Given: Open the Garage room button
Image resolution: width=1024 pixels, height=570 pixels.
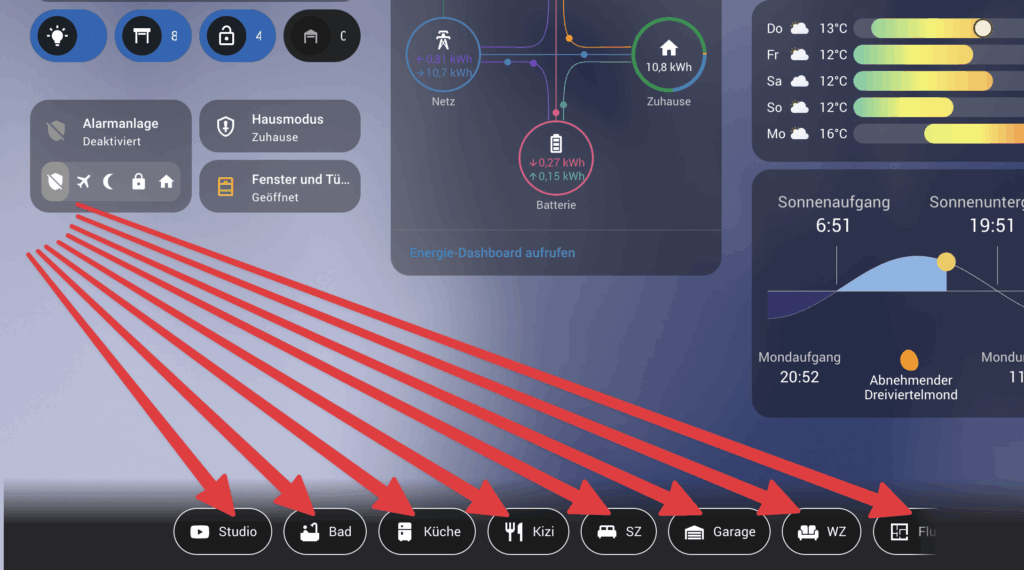Looking at the screenshot, I should pyautogui.click(x=718, y=532).
